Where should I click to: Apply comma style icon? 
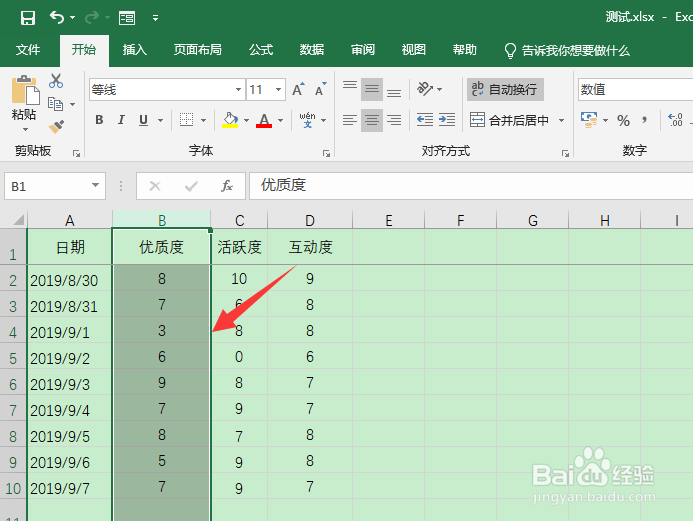645,120
